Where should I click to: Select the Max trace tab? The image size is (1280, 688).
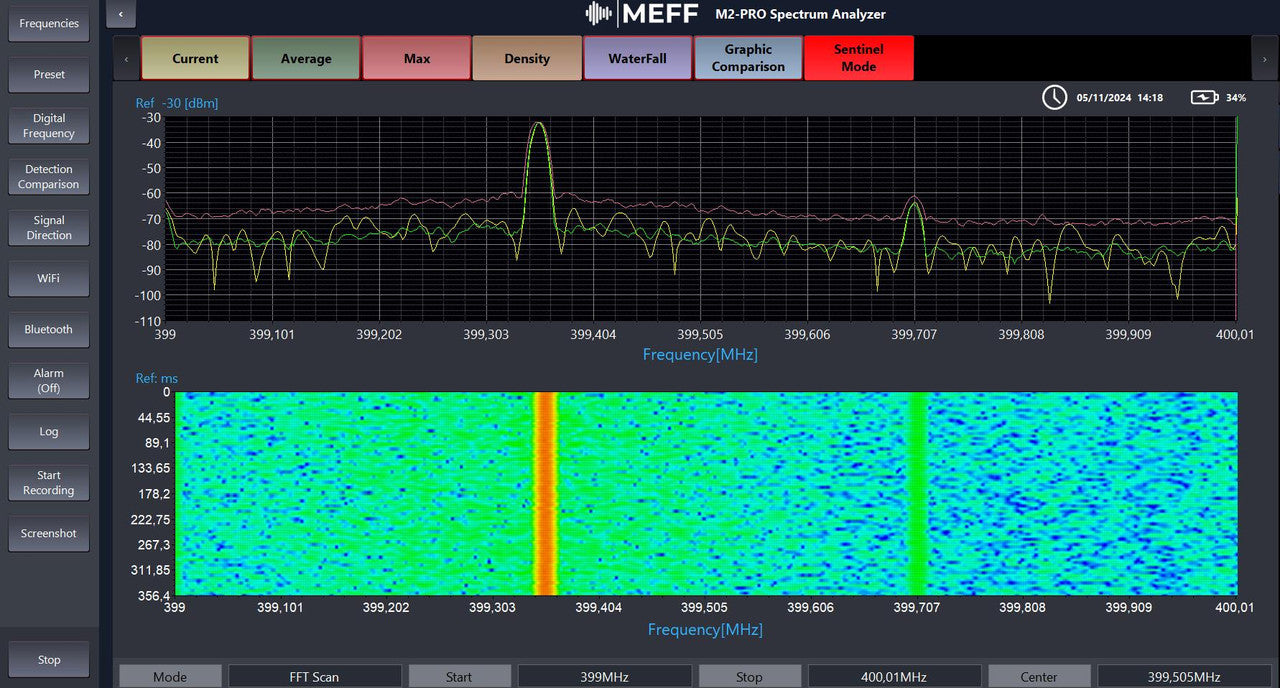click(416, 58)
